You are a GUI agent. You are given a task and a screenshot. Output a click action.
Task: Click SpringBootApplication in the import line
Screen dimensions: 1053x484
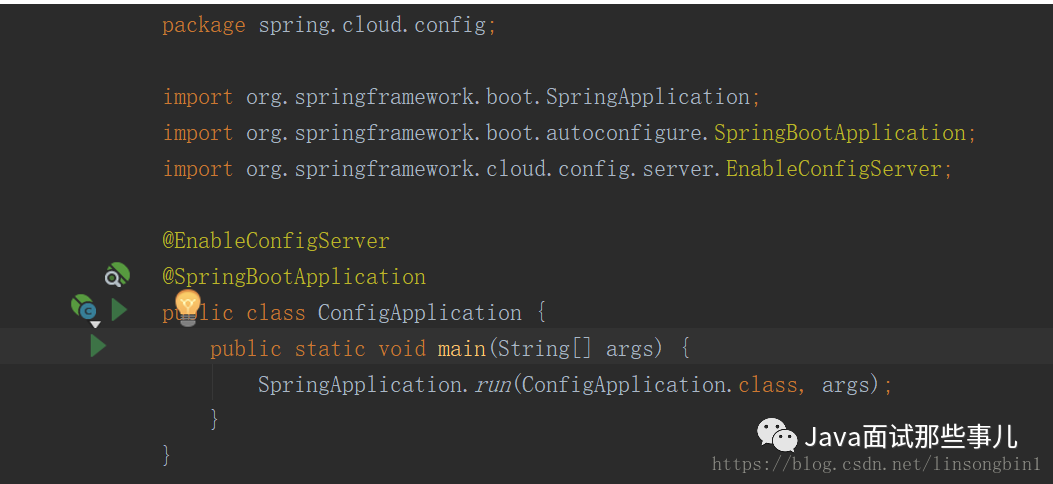(839, 133)
